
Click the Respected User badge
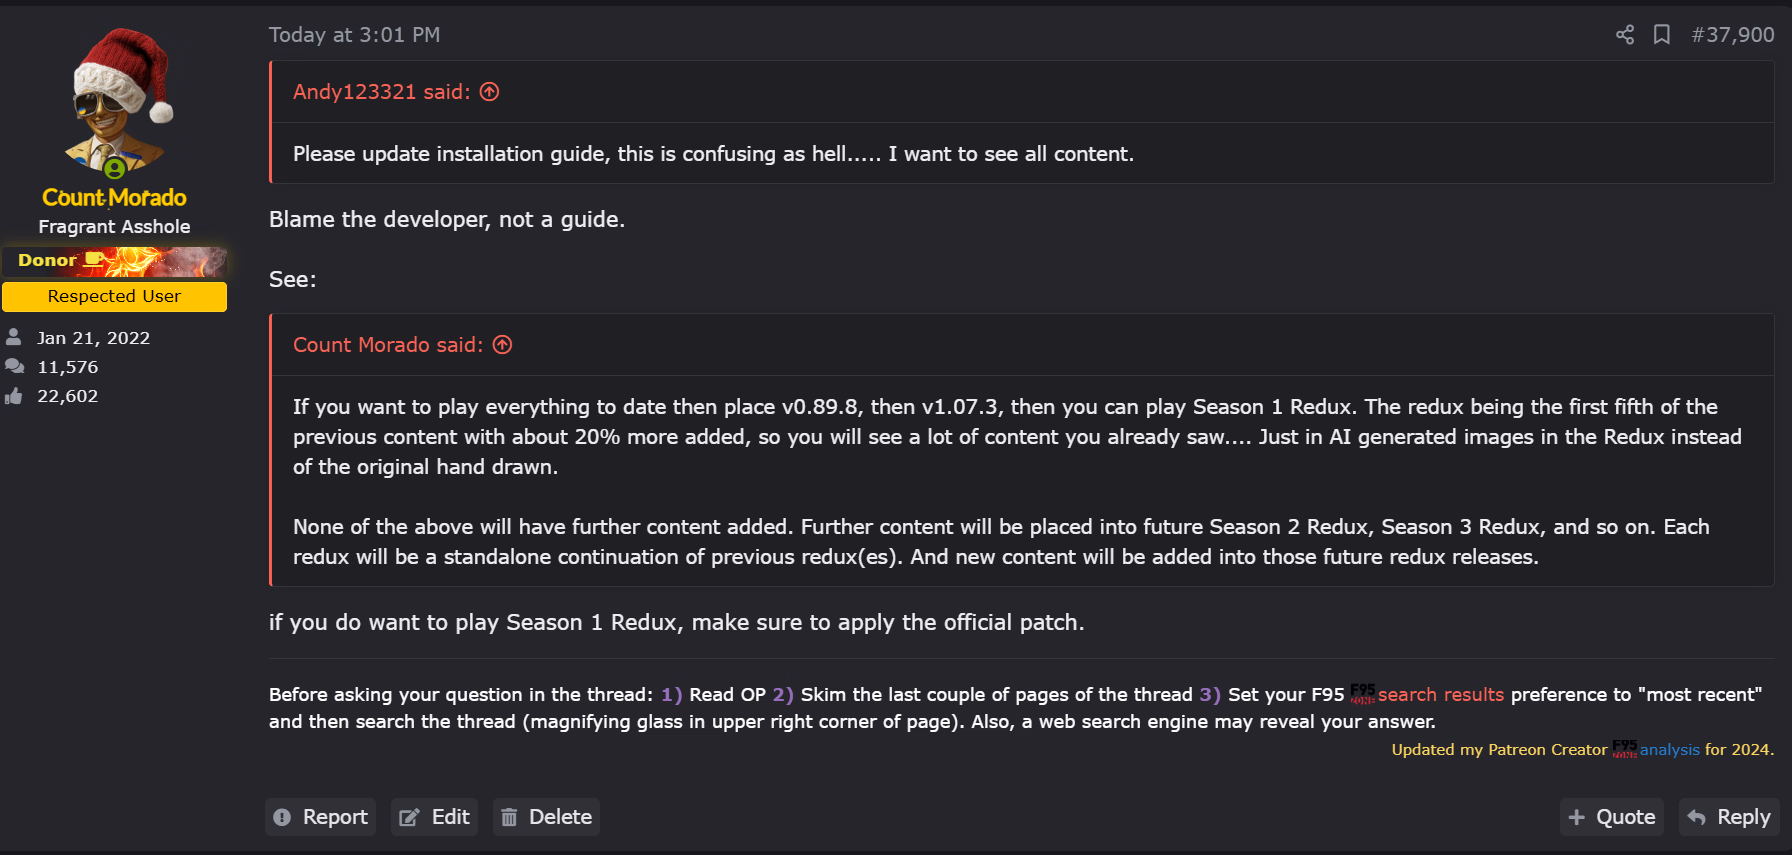(x=114, y=297)
